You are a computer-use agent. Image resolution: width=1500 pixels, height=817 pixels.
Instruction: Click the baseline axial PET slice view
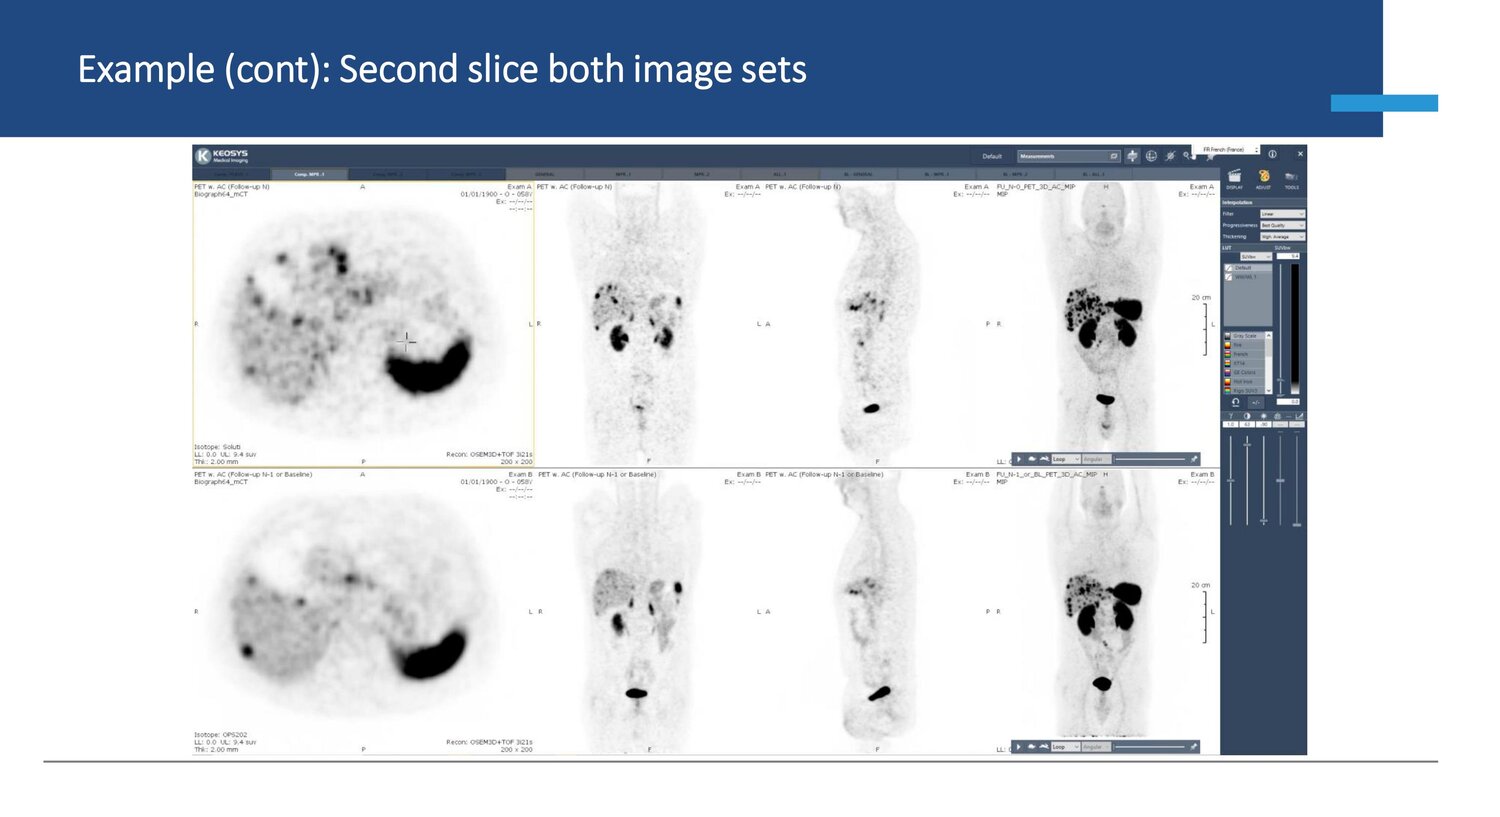[363, 611]
